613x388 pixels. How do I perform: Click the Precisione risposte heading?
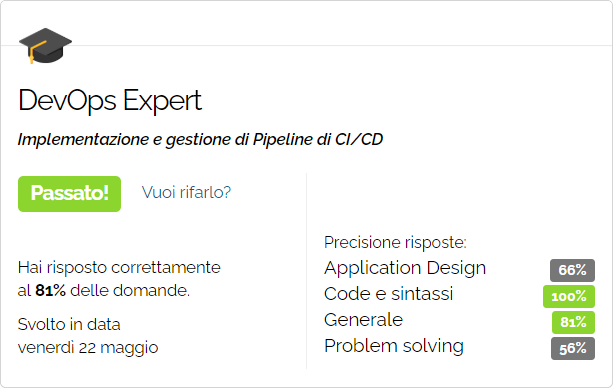(395, 242)
